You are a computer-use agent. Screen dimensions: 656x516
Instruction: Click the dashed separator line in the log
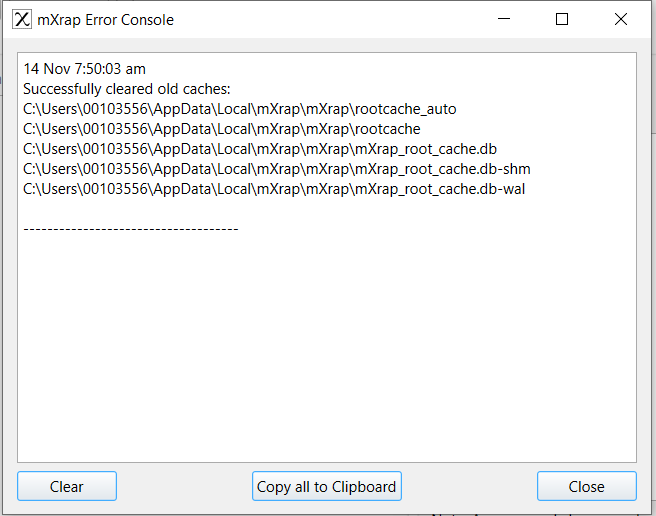pyautogui.click(x=130, y=229)
